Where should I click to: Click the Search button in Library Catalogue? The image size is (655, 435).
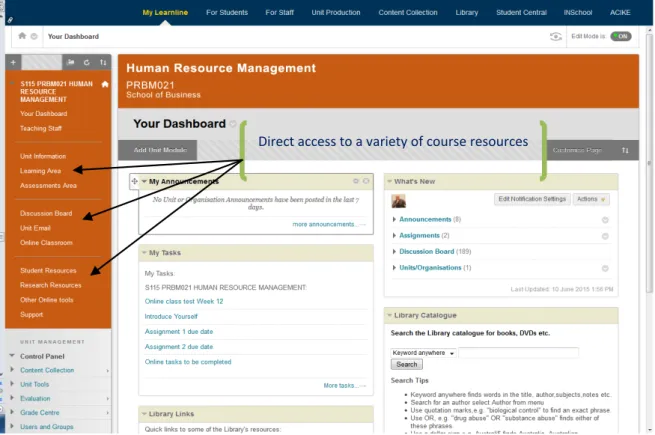pyautogui.click(x=406, y=364)
